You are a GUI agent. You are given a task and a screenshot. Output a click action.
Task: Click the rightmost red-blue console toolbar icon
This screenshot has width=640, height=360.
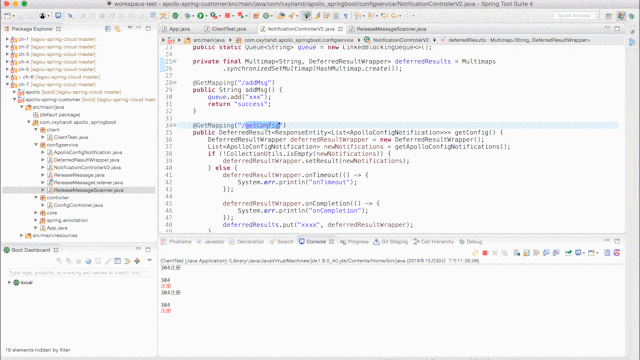(x=617, y=253)
